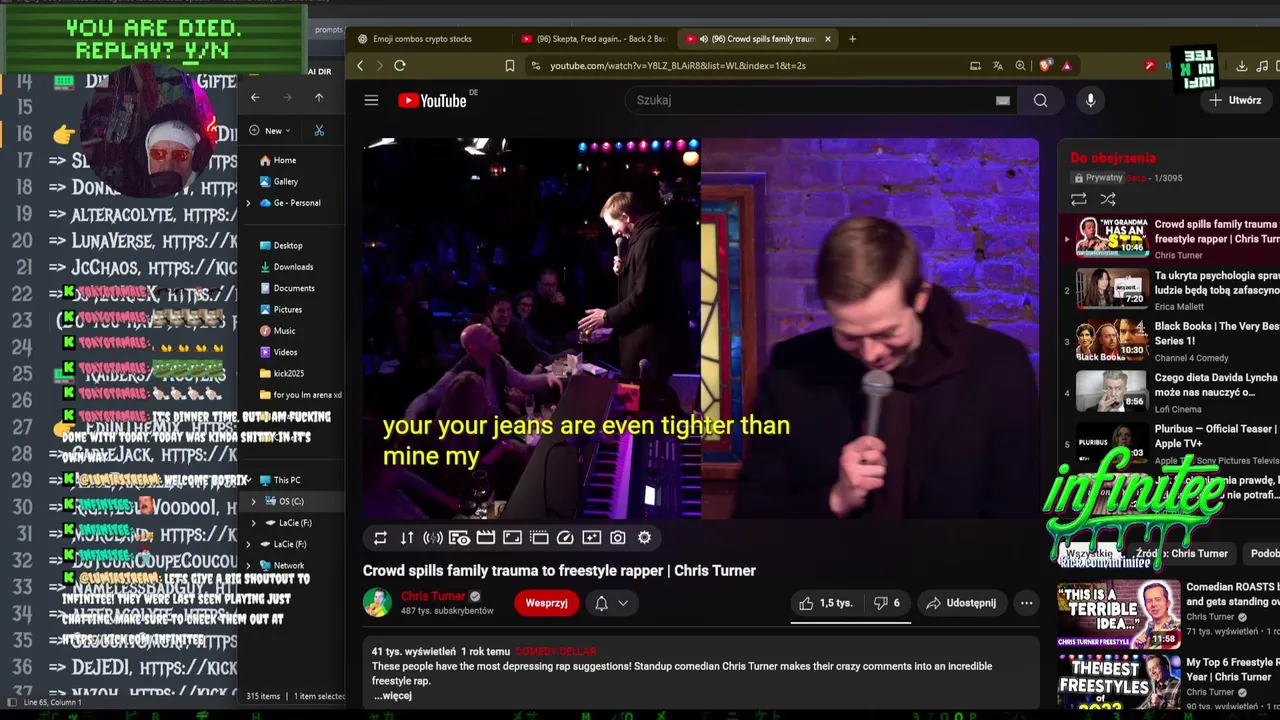
Task: Open Home in File Explorer sidebar
Action: (278, 160)
